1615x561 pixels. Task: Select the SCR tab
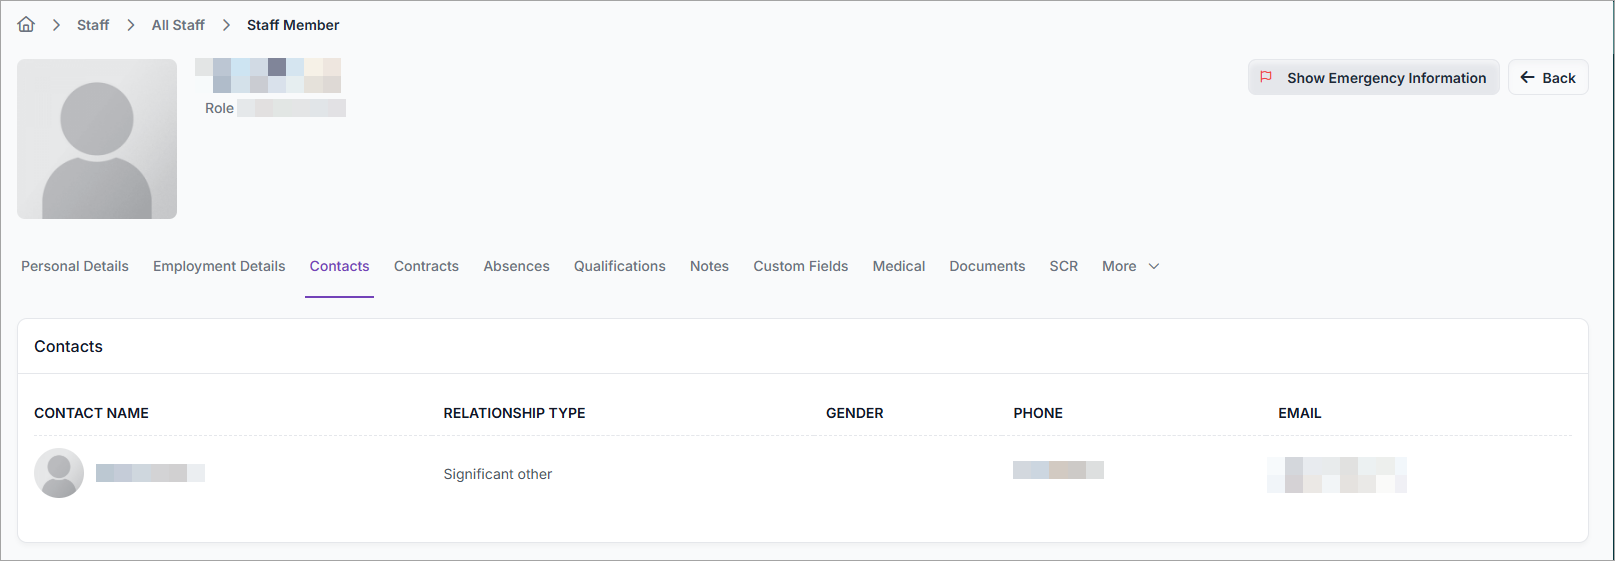click(x=1063, y=266)
